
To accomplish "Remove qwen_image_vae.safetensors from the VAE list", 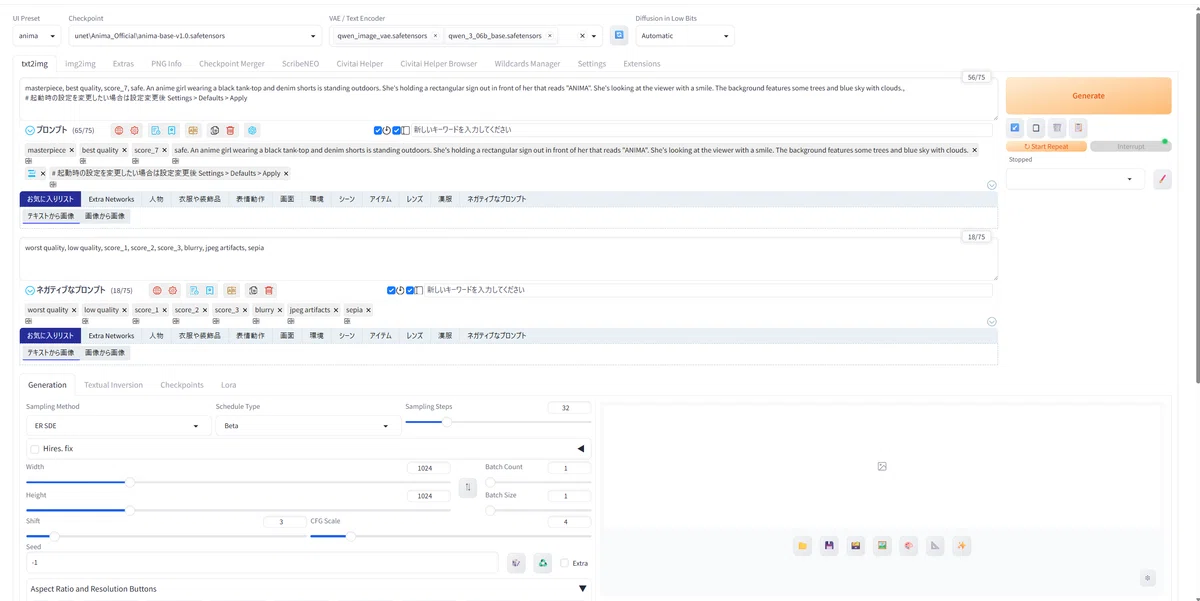I will (435, 36).
